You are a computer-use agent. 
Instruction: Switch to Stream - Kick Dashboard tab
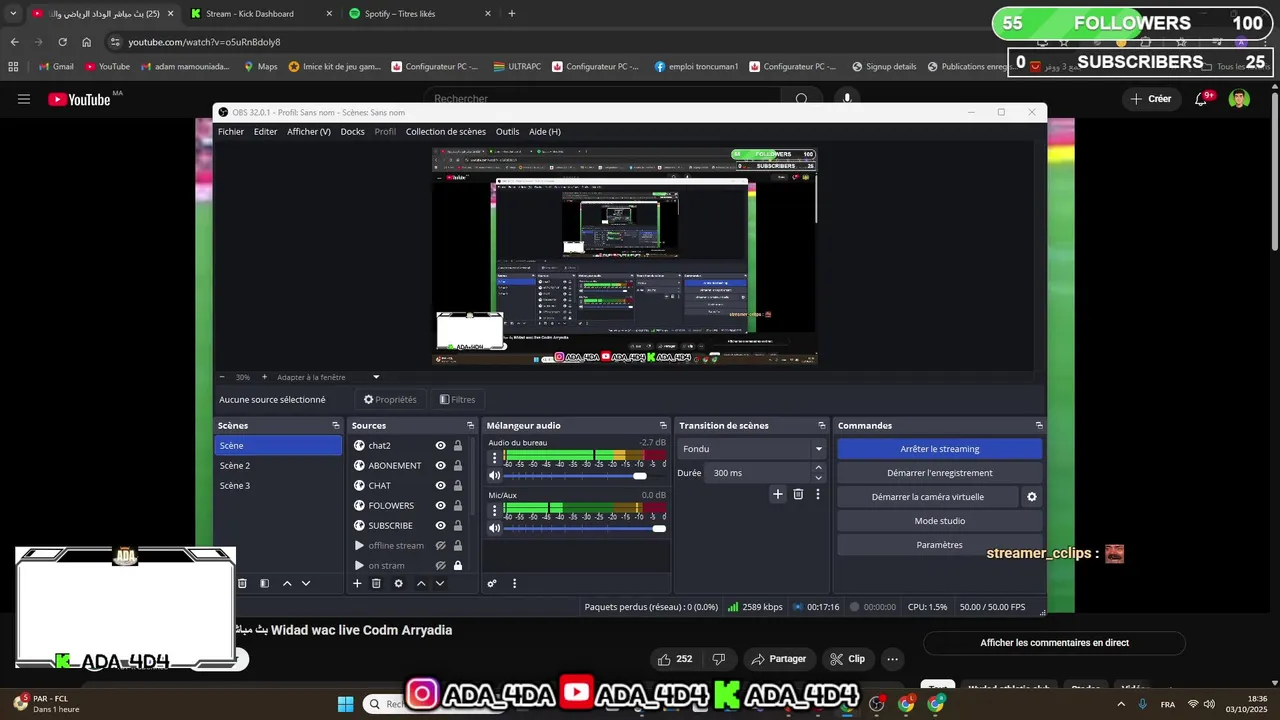click(260, 14)
